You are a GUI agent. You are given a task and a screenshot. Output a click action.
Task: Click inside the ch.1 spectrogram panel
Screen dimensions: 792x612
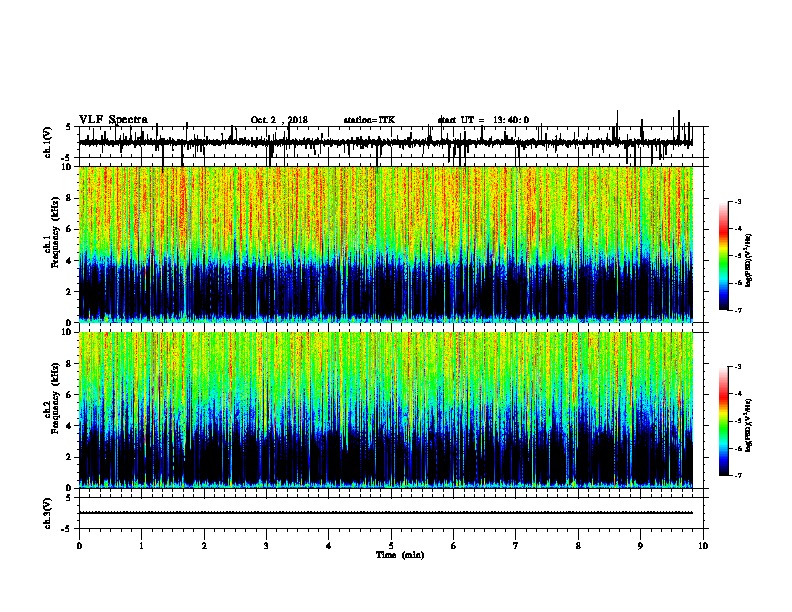coord(385,244)
